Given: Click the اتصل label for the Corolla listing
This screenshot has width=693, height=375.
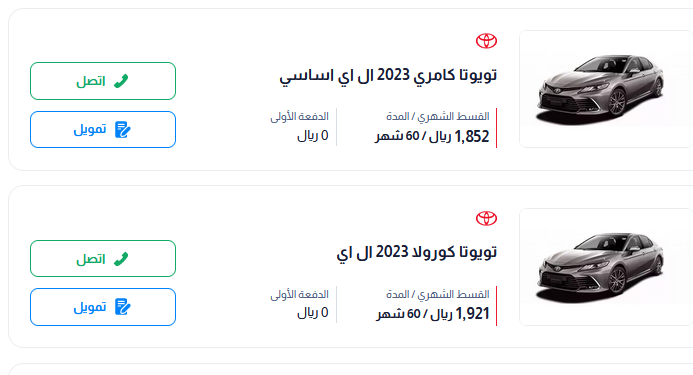Looking at the screenshot, I should [91, 259].
